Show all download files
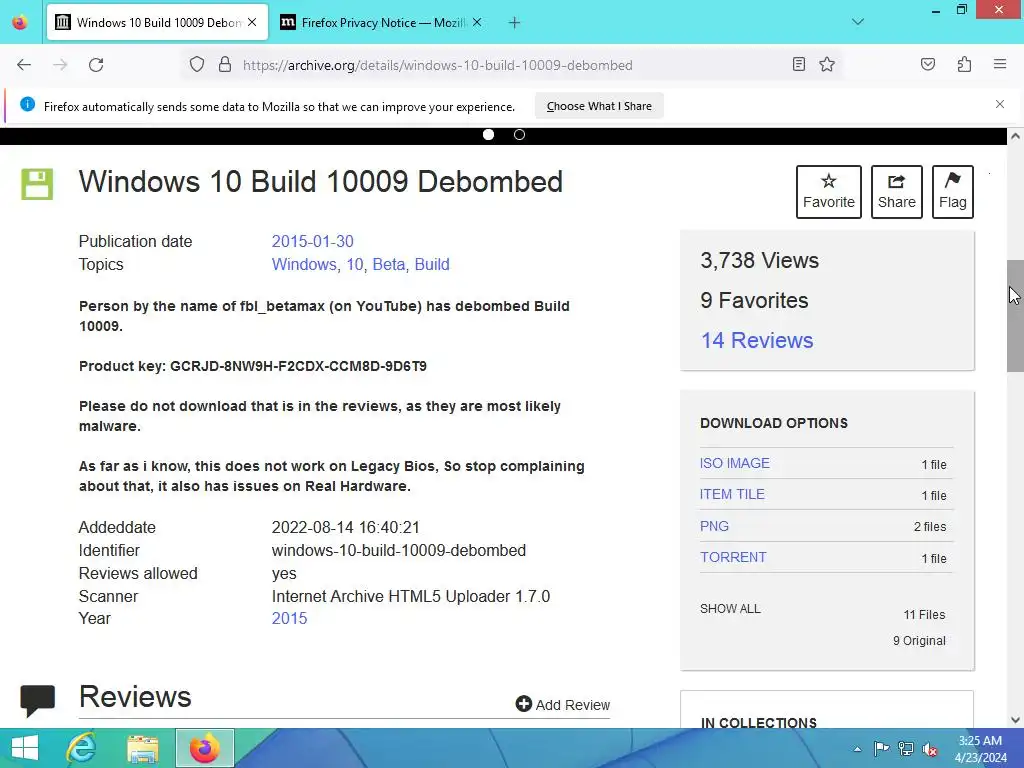The height and width of the screenshot is (768, 1024). (x=730, y=609)
